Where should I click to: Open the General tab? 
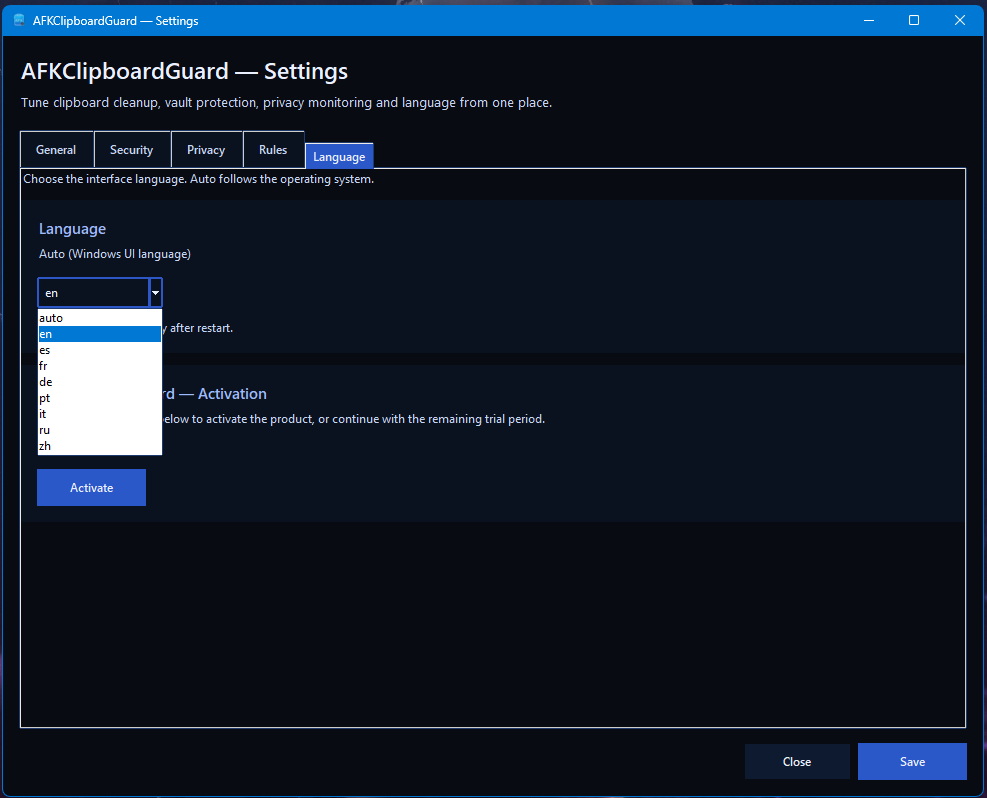[56, 150]
